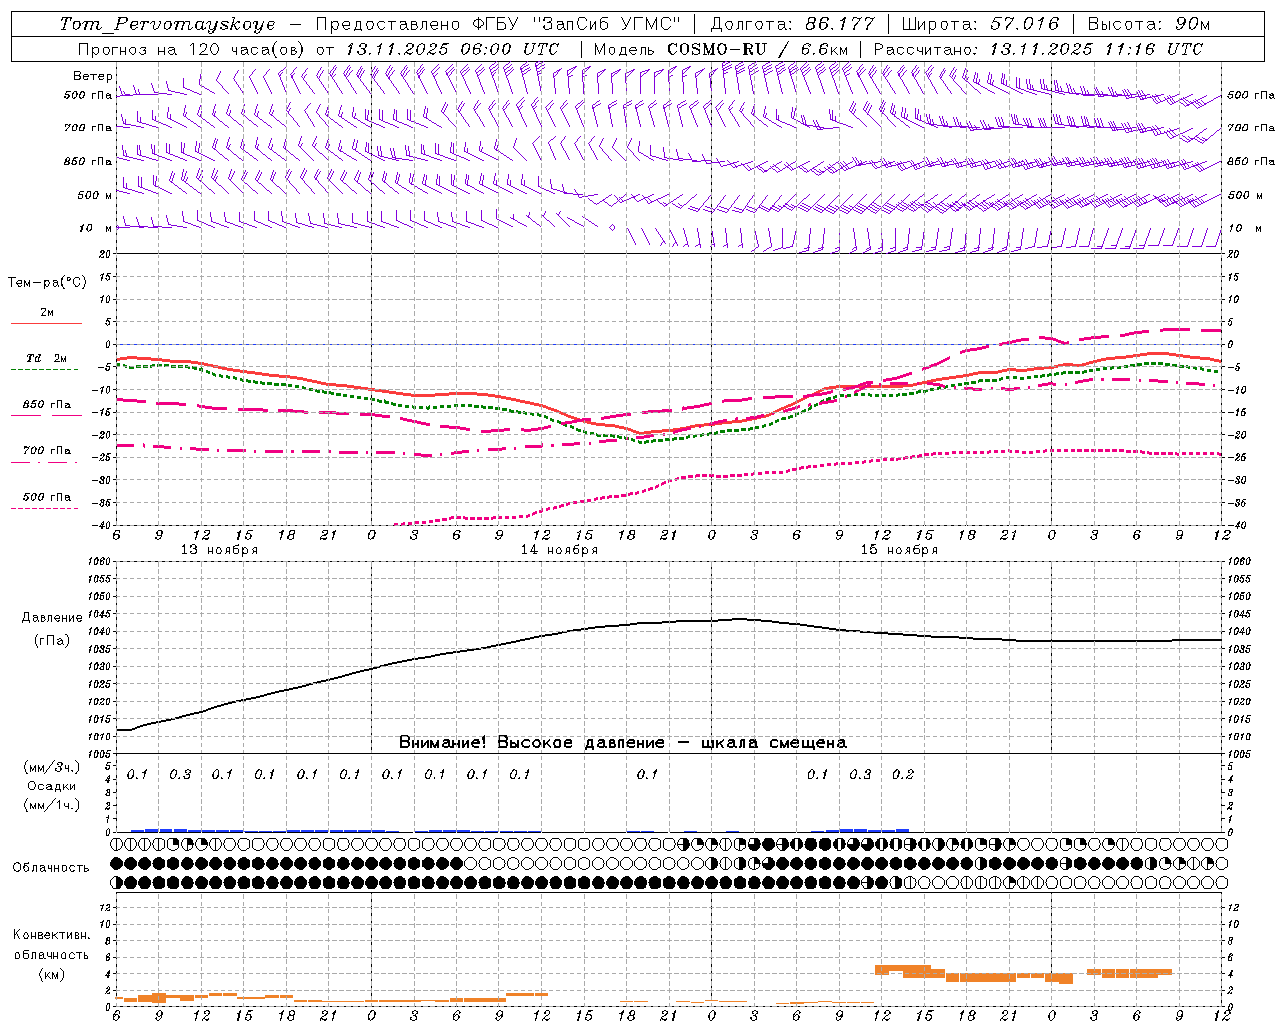This screenshot has width=1280, height=1024.
Task: Click the '500 м' wind level label on left
Action: (95, 195)
